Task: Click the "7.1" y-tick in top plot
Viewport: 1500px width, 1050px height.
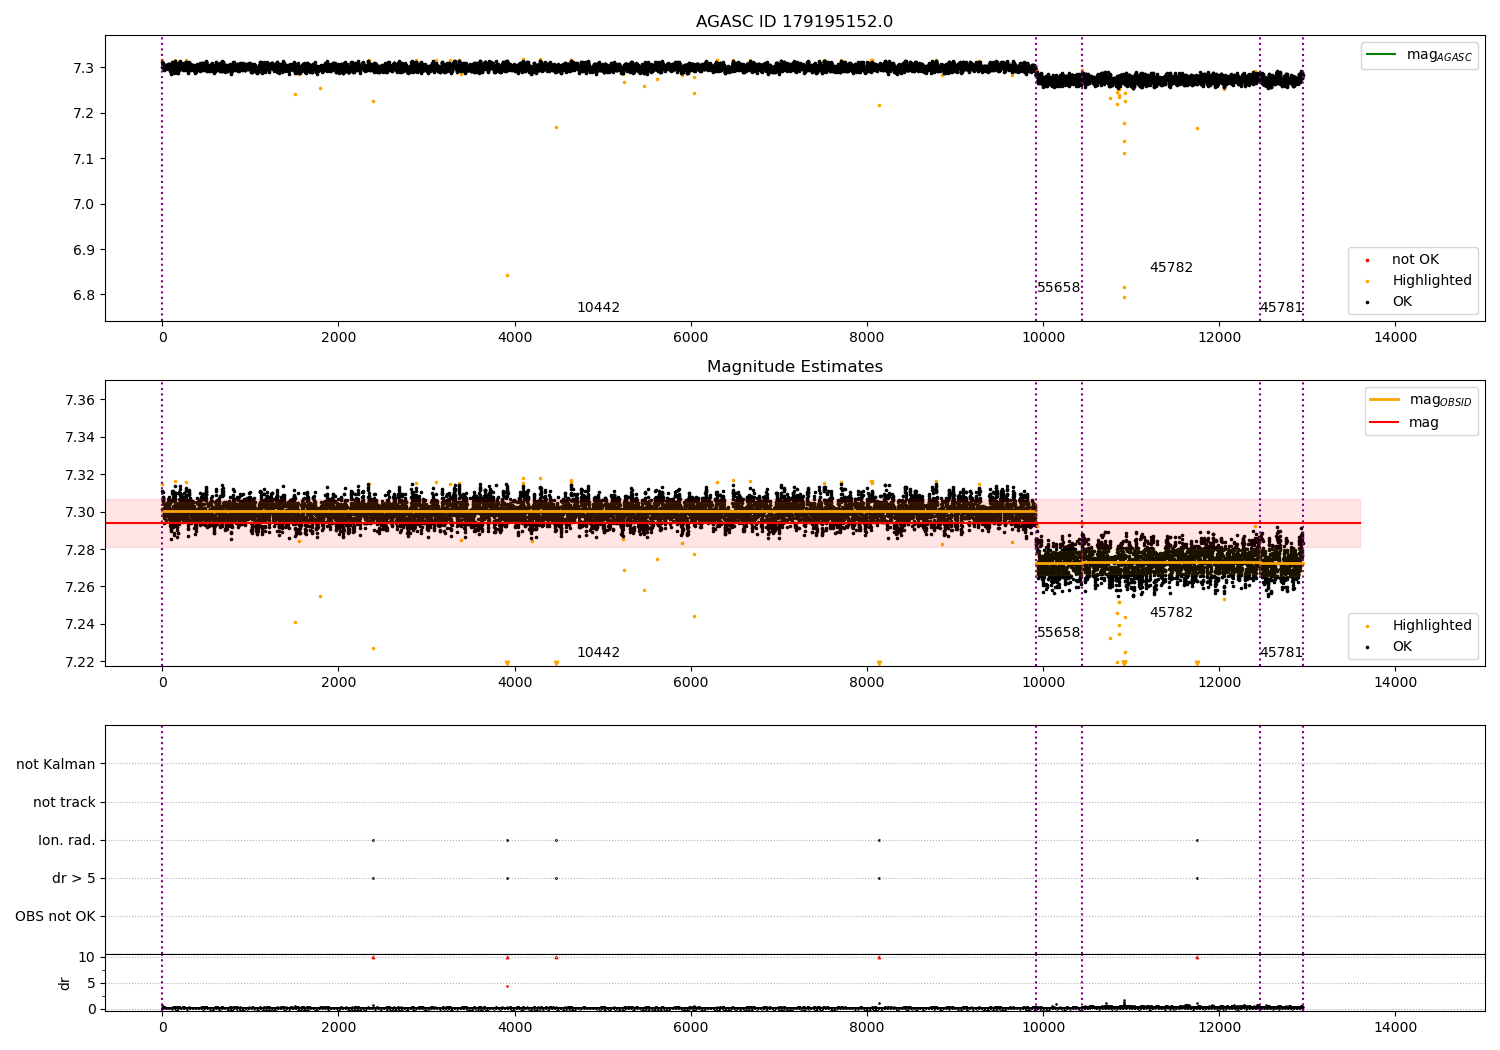Action: (83, 159)
